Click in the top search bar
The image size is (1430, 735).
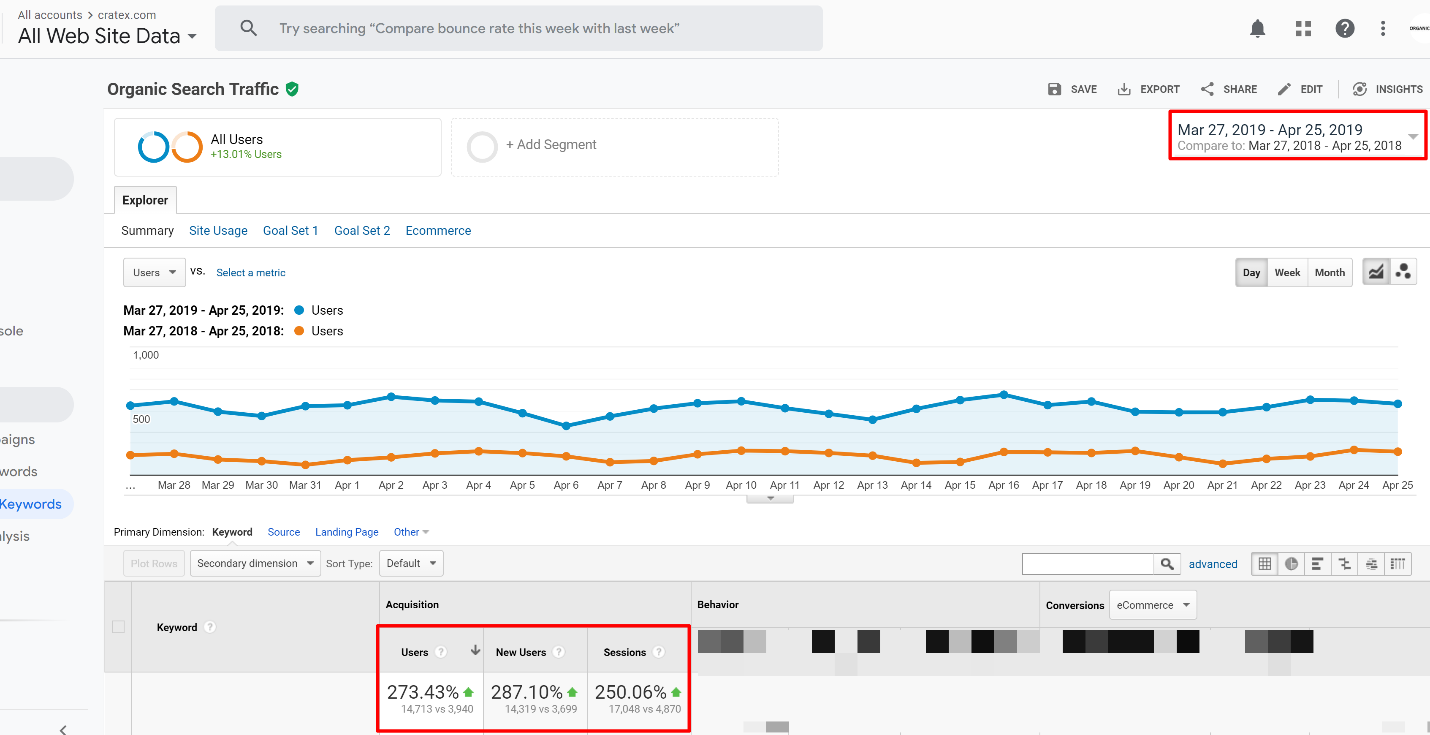point(519,28)
